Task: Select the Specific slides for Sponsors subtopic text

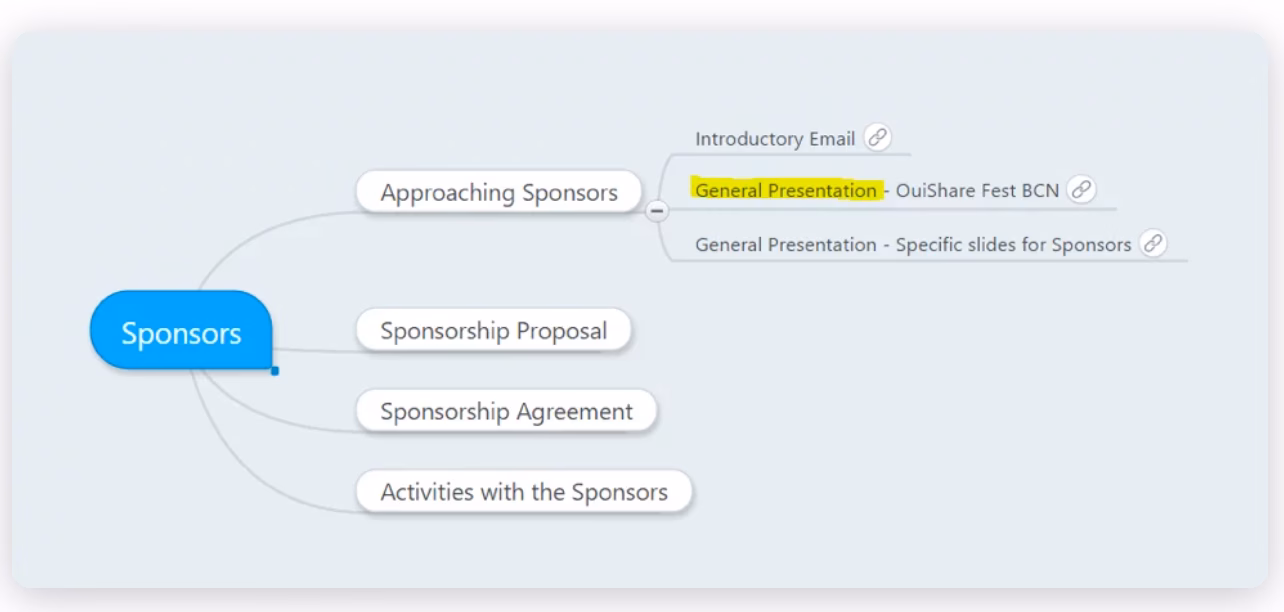Action: pyautogui.click(x=1013, y=244)
